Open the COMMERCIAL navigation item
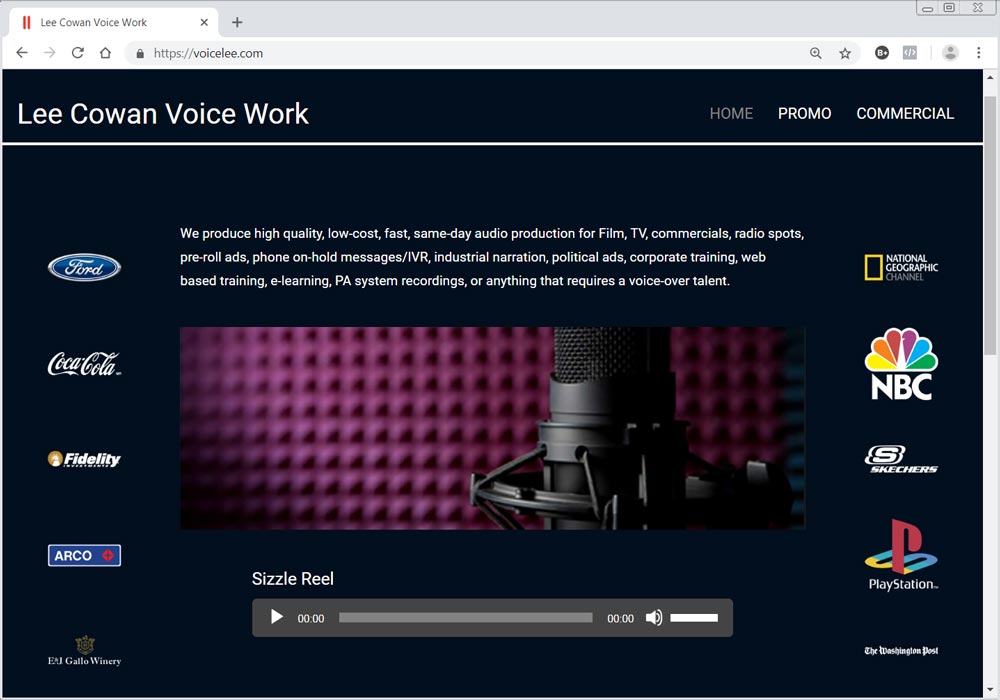 pyautogui.click(x=905, y=113)
